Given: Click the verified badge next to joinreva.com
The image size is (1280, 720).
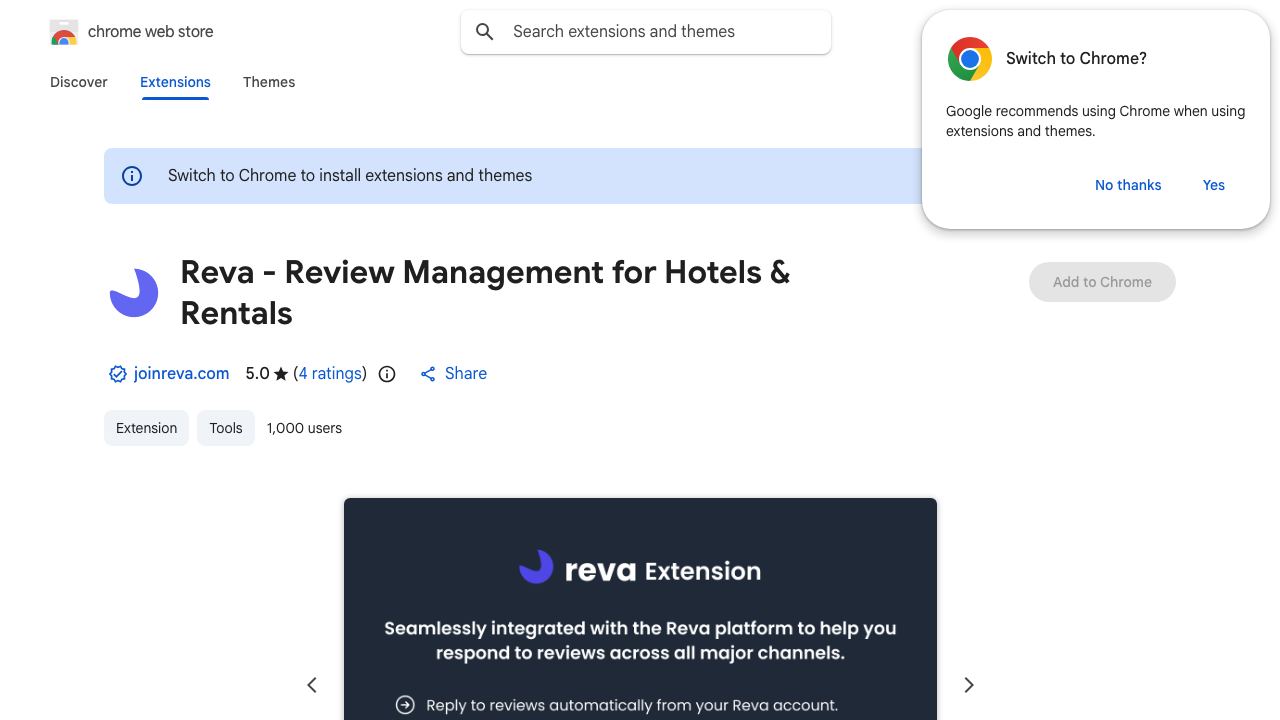Looking at the screenshot, I should pyautogui.click(x=118, y=374).
